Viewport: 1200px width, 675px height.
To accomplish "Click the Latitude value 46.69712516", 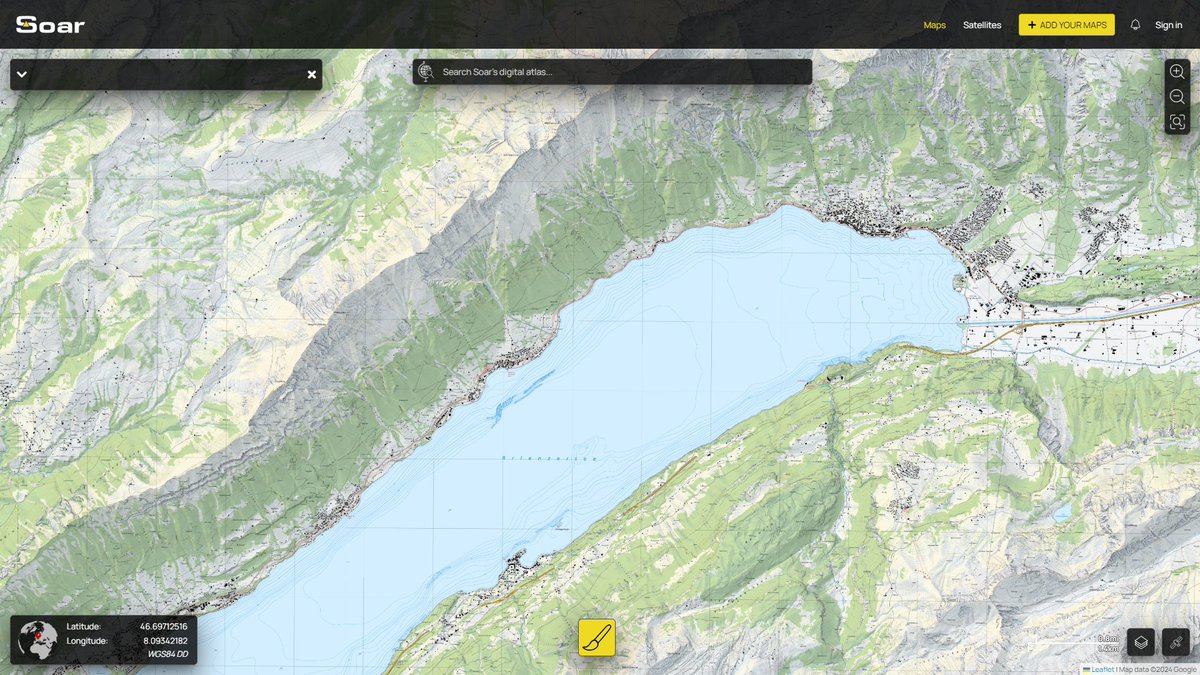I will [x=163, y=627].
